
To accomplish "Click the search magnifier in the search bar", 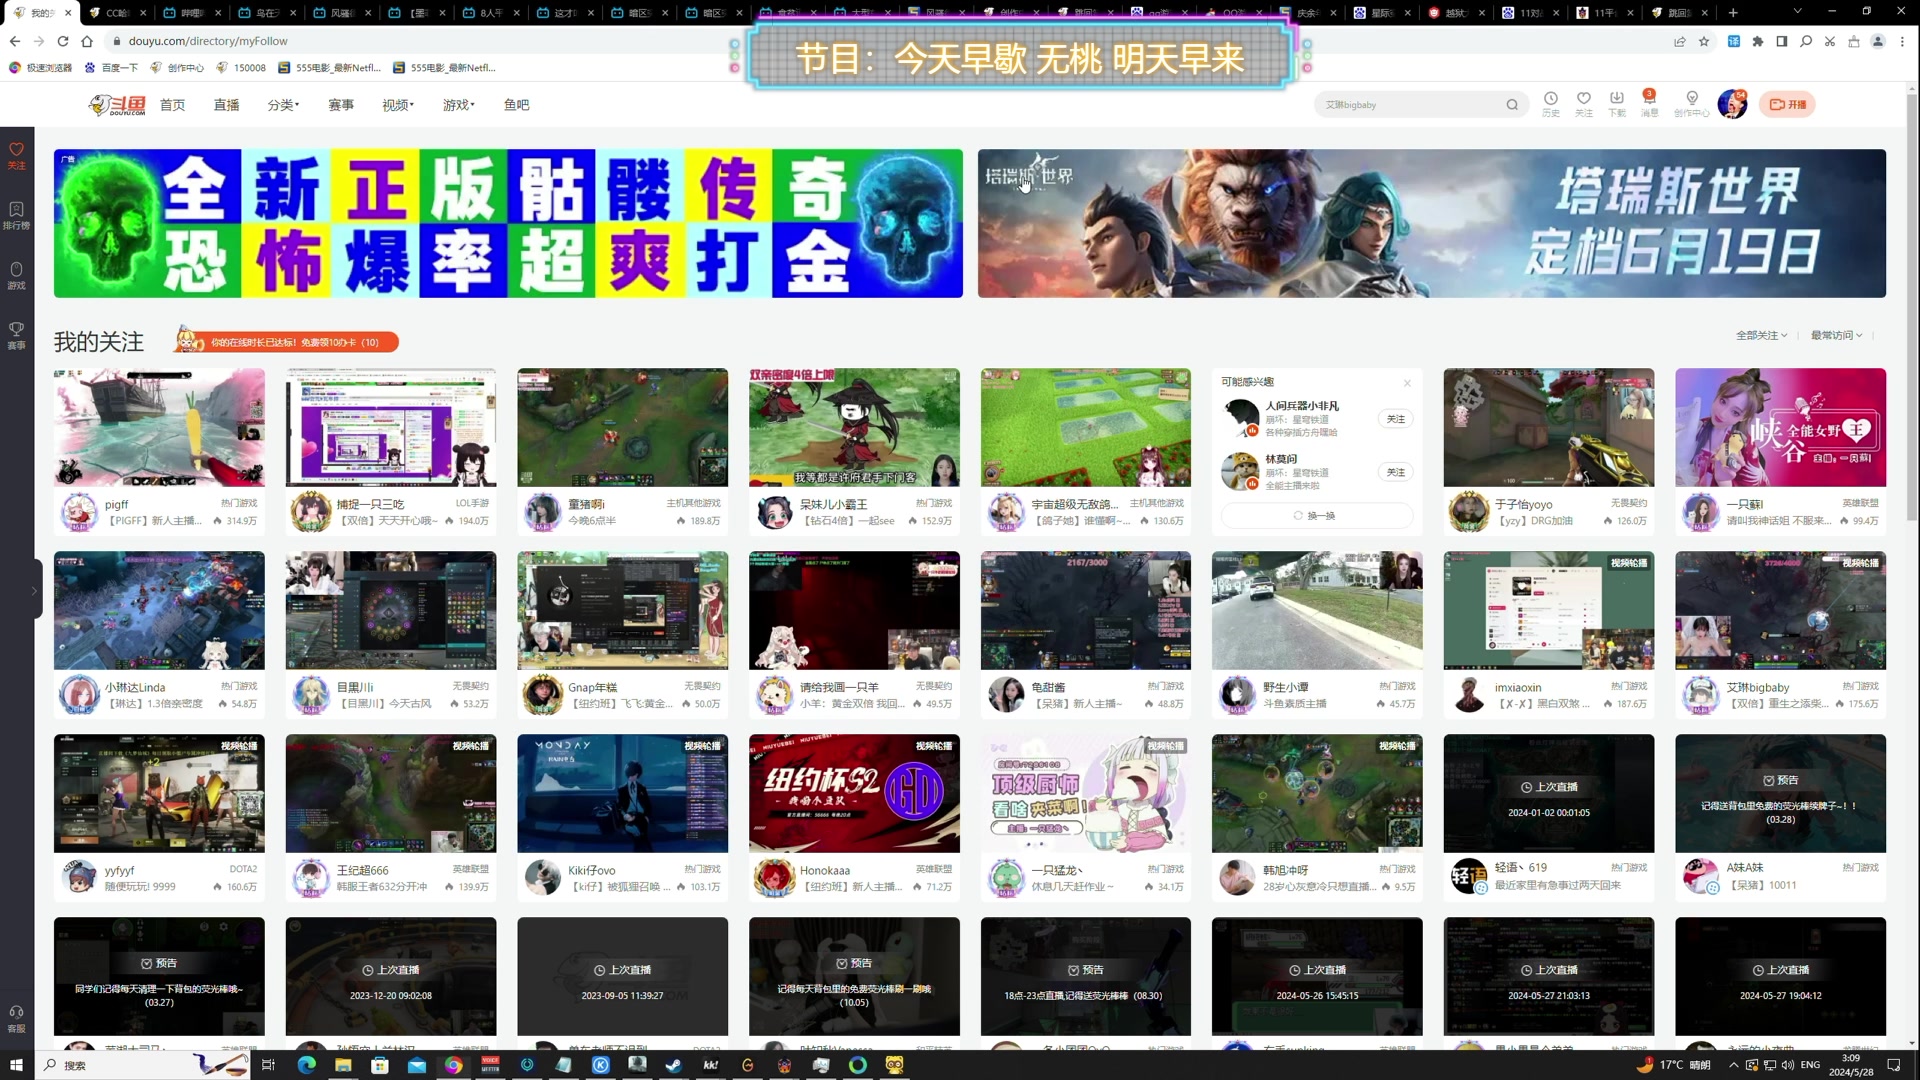I will click(x=1512, y=104).
